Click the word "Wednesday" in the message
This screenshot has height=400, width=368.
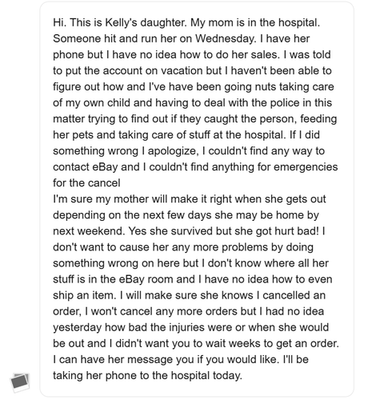[x=224, y=39]
